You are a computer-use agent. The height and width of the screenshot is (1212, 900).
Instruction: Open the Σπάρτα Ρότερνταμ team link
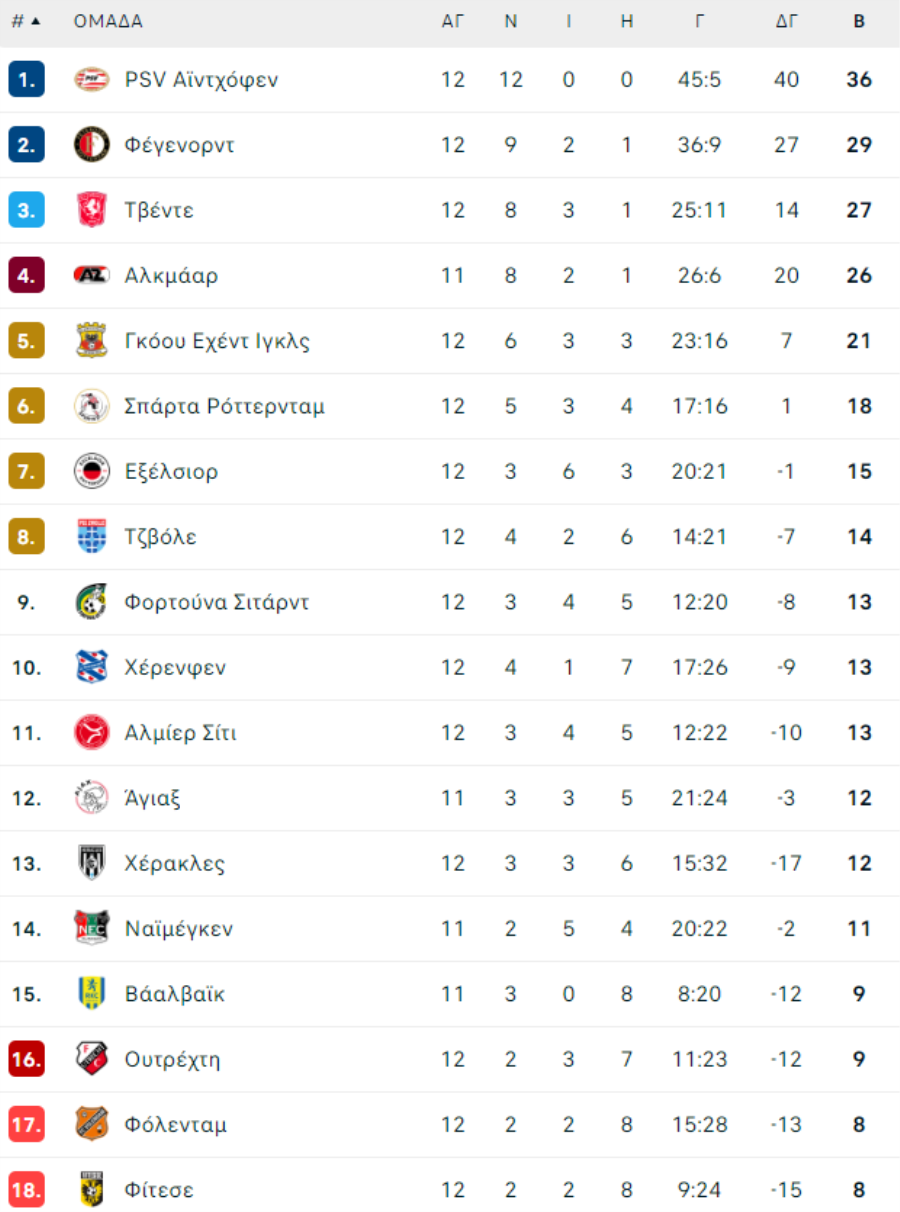224,406
